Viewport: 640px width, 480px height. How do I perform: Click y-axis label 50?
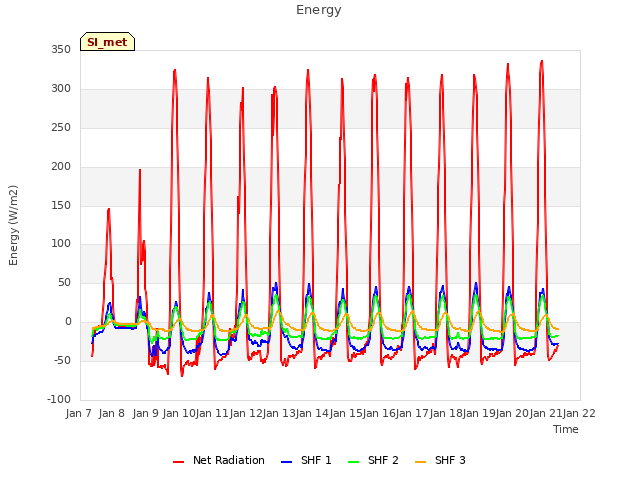pyautogui.click(x=64, y=282)
